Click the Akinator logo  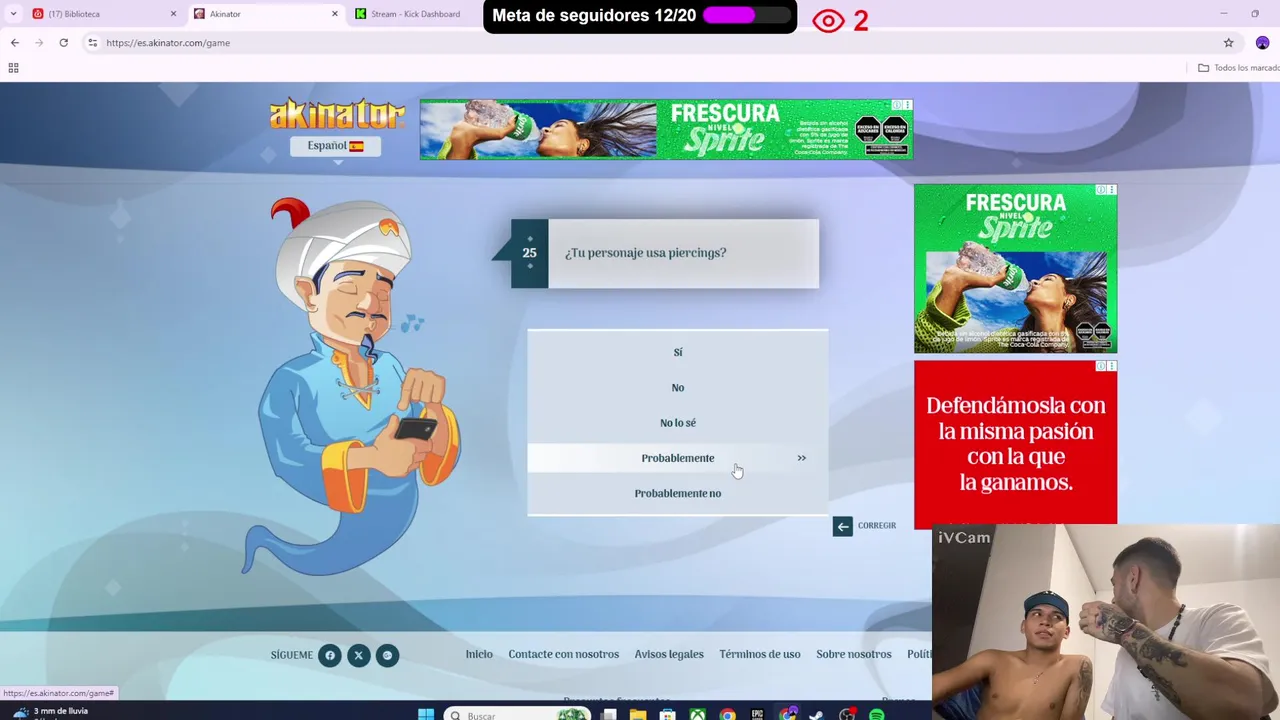tap(337, 114)
